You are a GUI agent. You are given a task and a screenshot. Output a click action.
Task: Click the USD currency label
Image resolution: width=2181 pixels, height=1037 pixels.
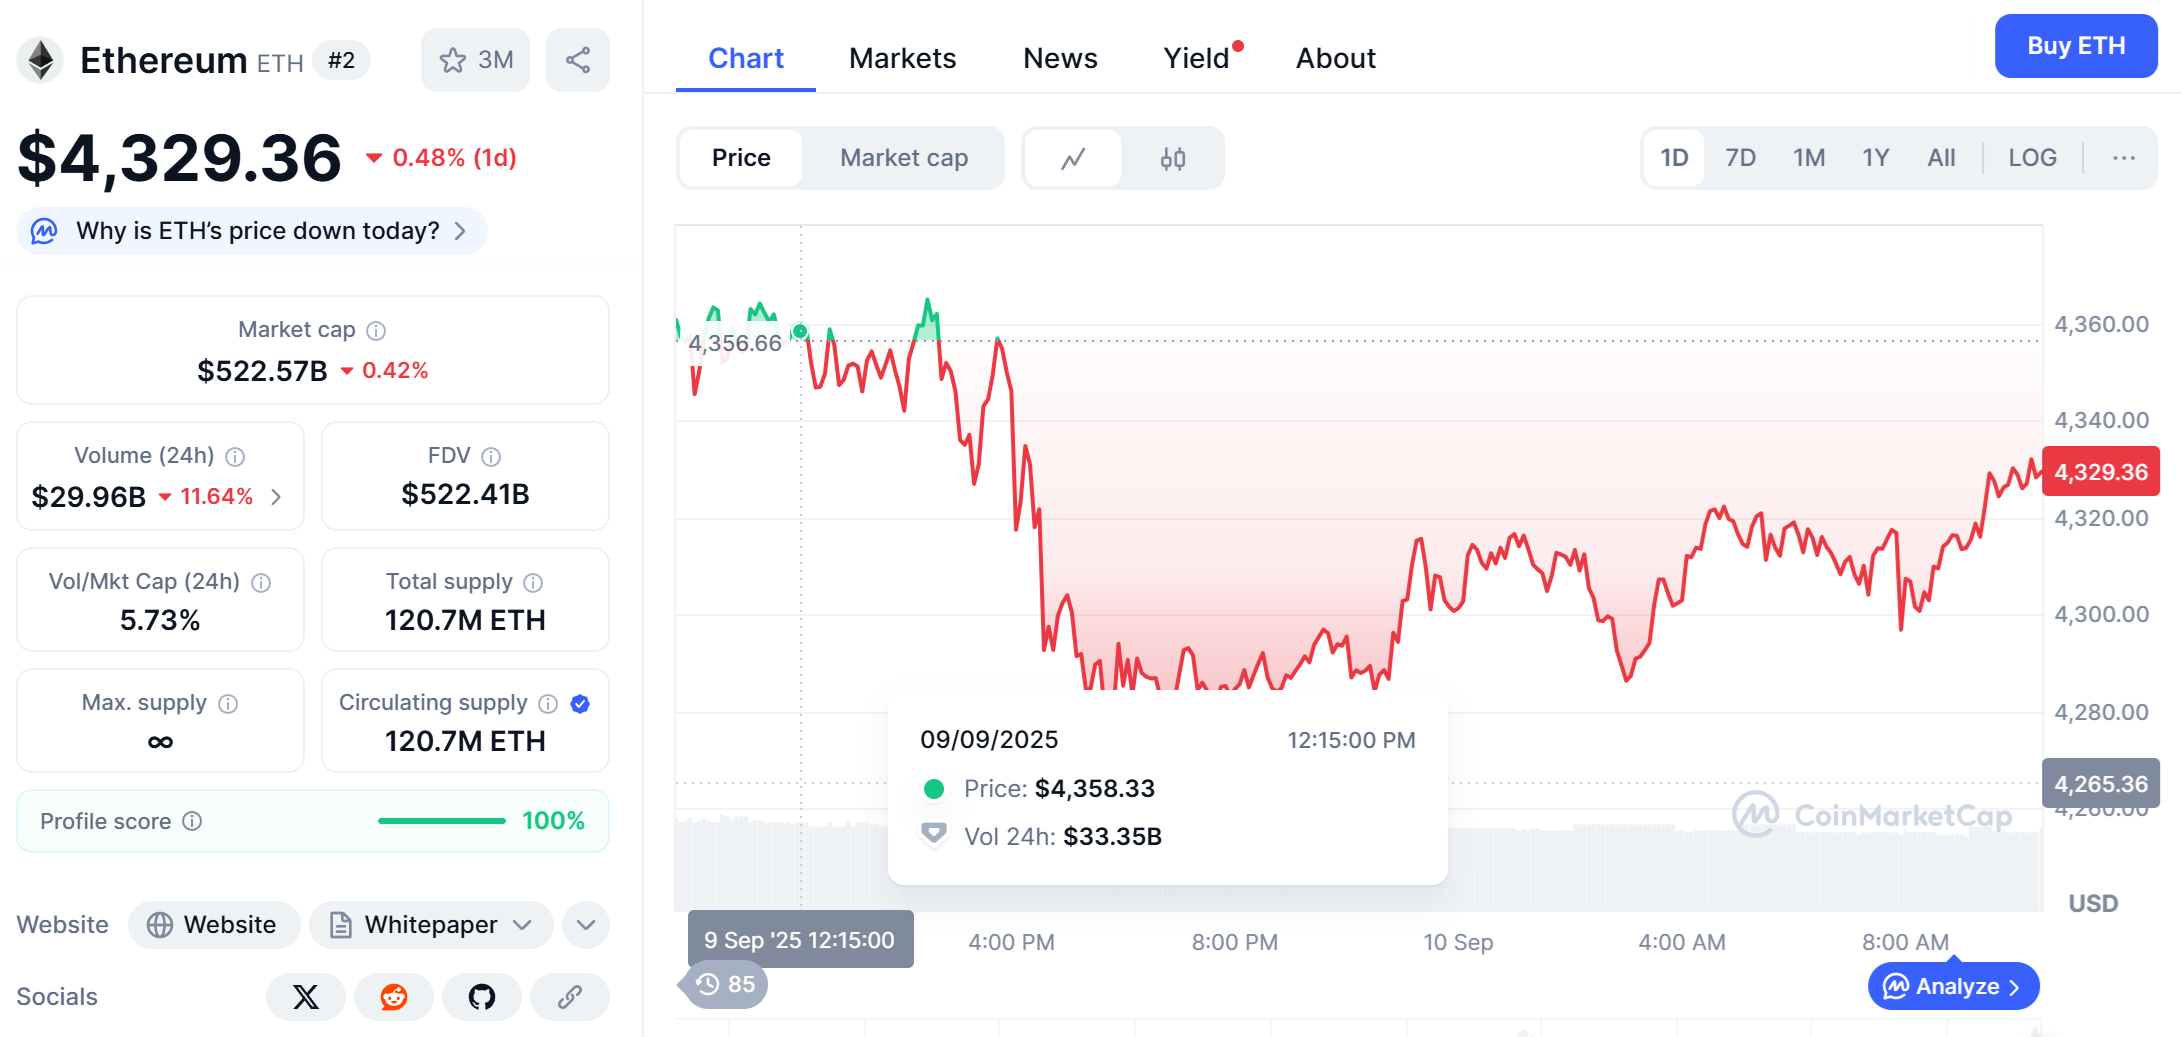tap(2093, 904)
